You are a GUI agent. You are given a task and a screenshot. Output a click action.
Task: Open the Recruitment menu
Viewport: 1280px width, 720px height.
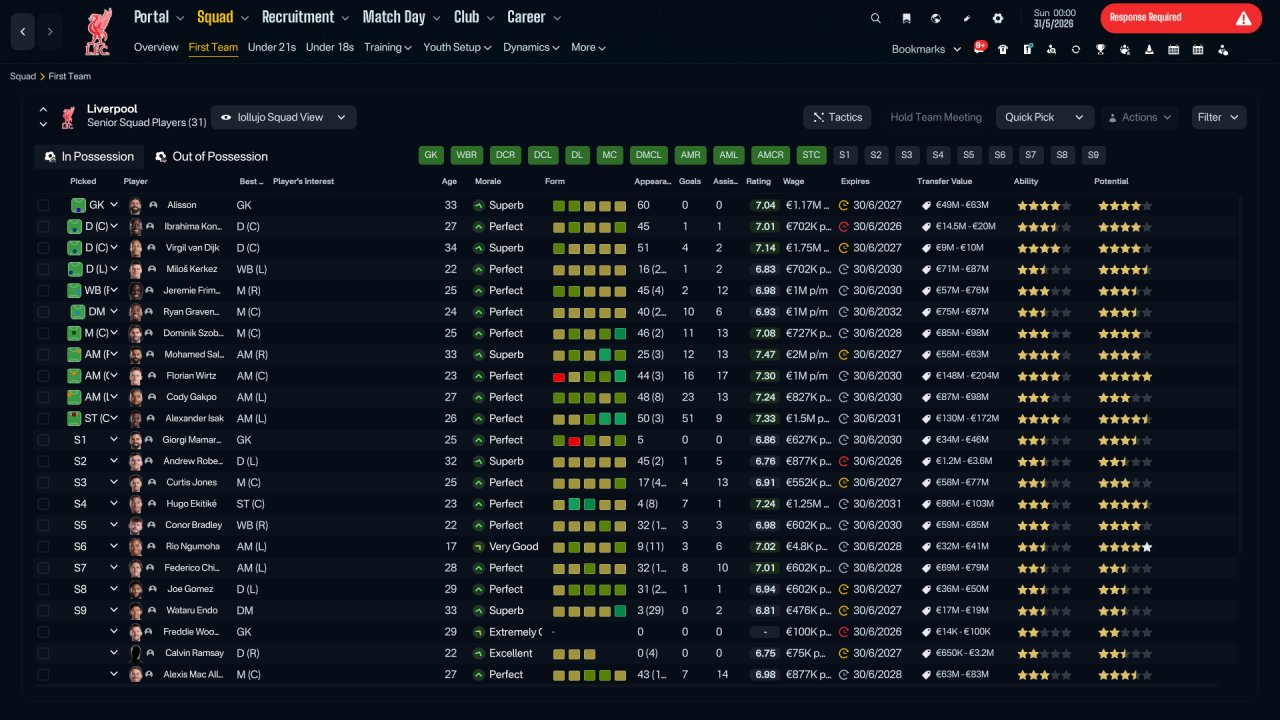[305, 17]
